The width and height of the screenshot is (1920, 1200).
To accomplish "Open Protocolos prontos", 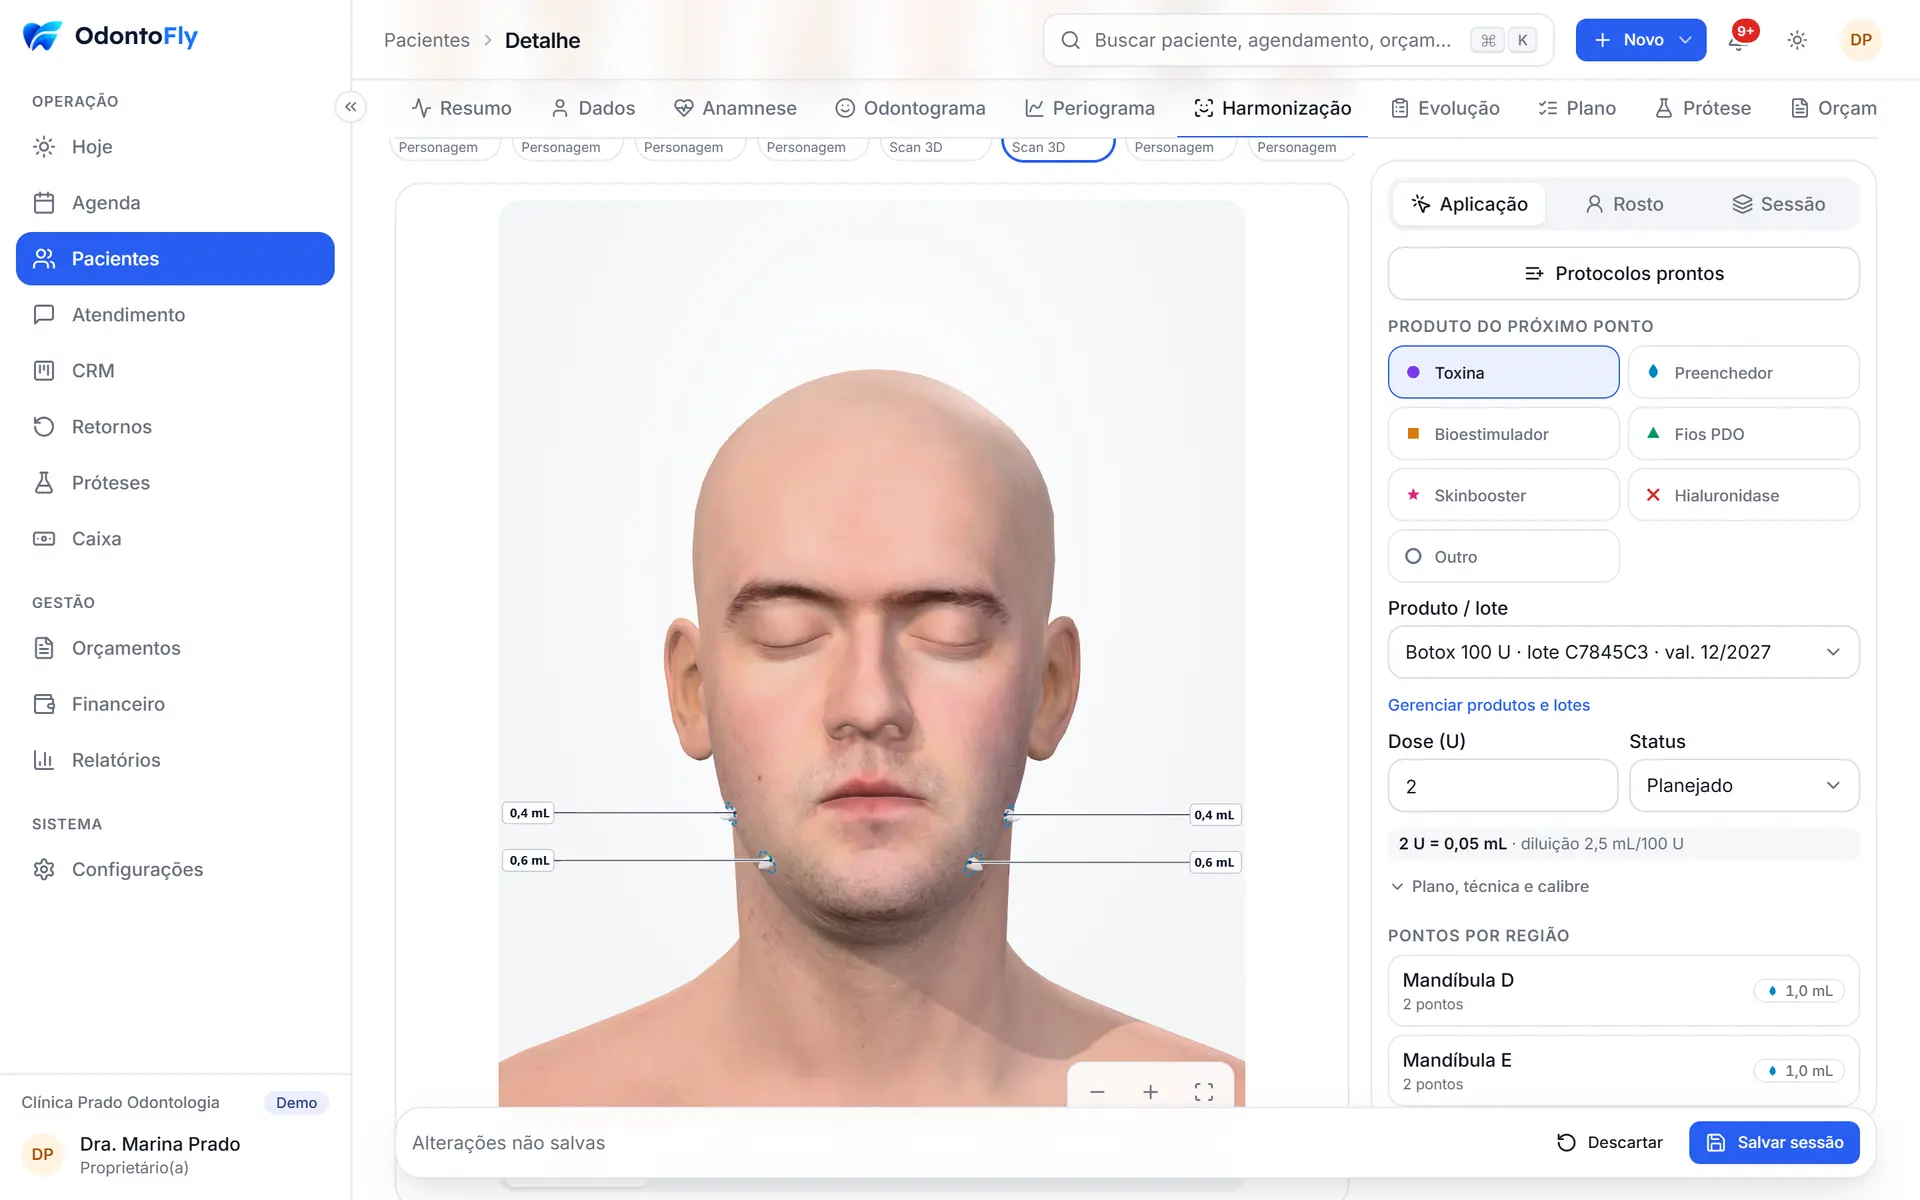I will pyautogui.click(x=1623, y=273).
